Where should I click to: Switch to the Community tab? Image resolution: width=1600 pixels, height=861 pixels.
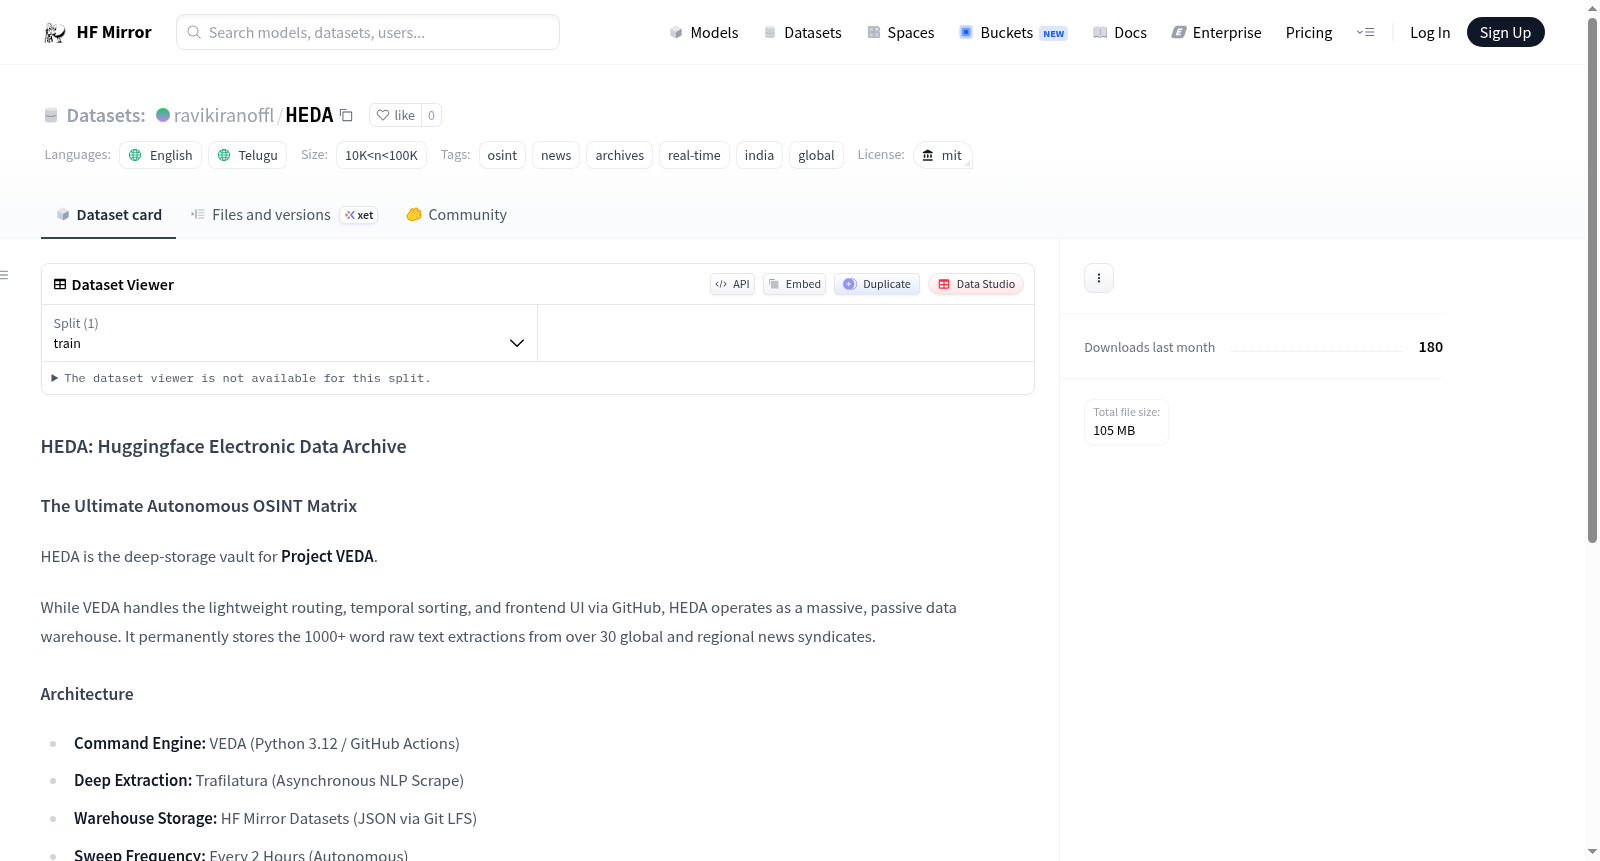(456, 215)
